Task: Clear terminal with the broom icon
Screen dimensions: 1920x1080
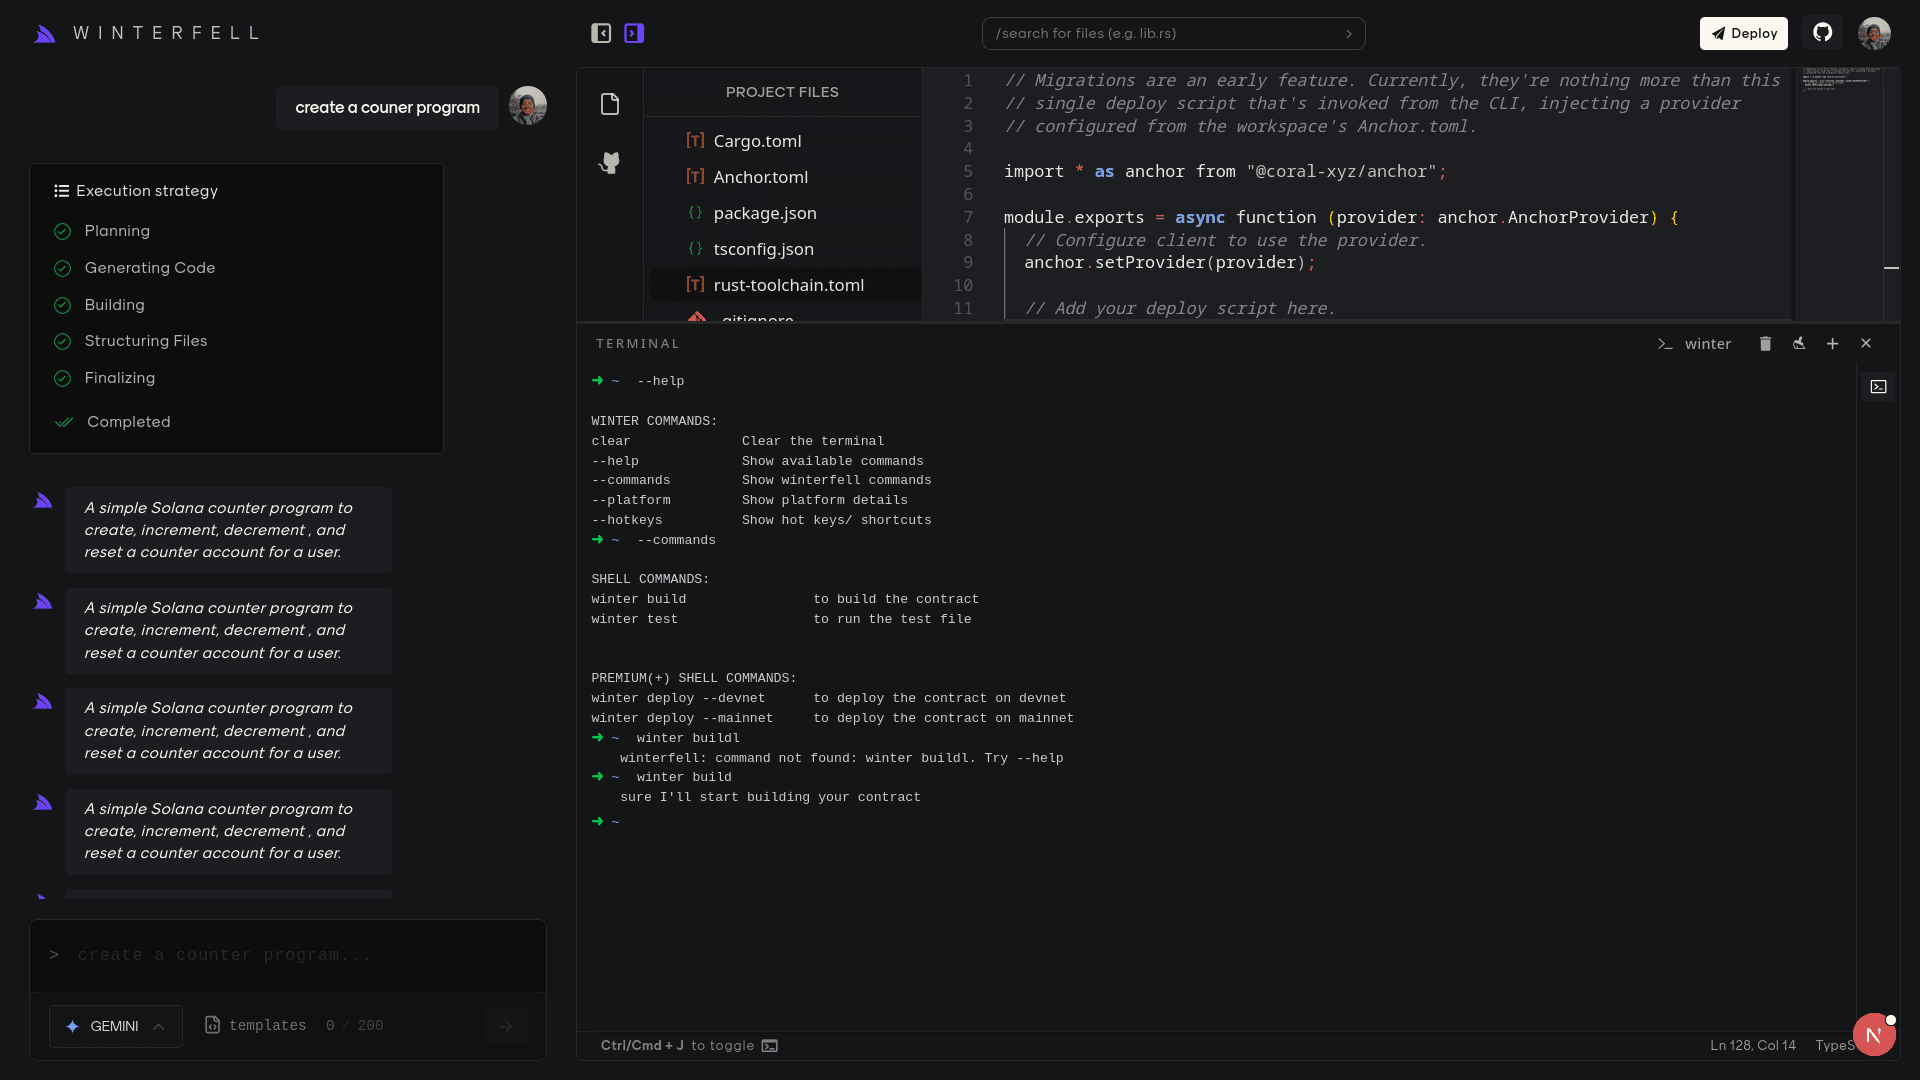Action: pos(1799,343)
